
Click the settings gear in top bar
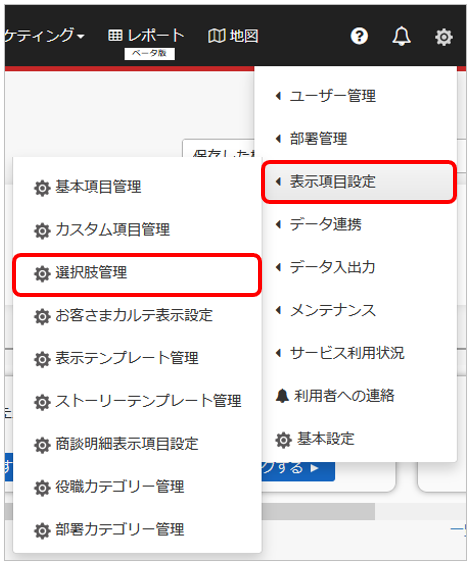(444, 37)
